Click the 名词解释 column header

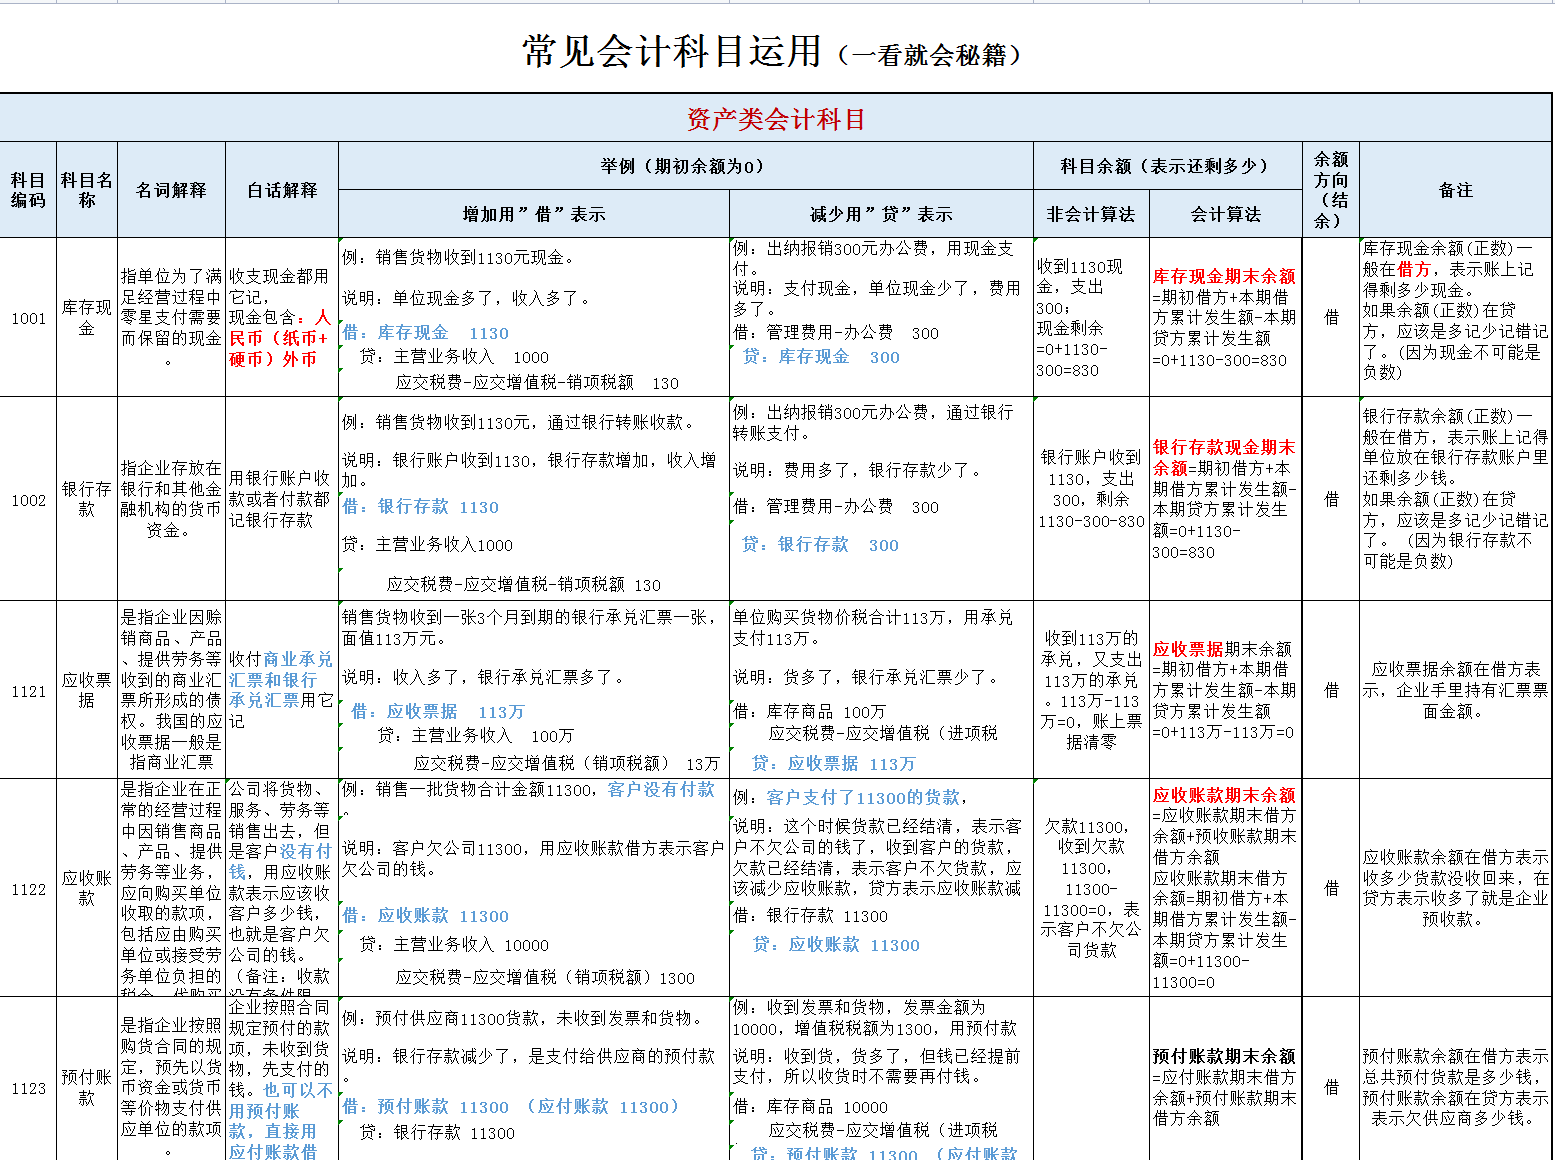pyautogui.click(x=172, y=190)
